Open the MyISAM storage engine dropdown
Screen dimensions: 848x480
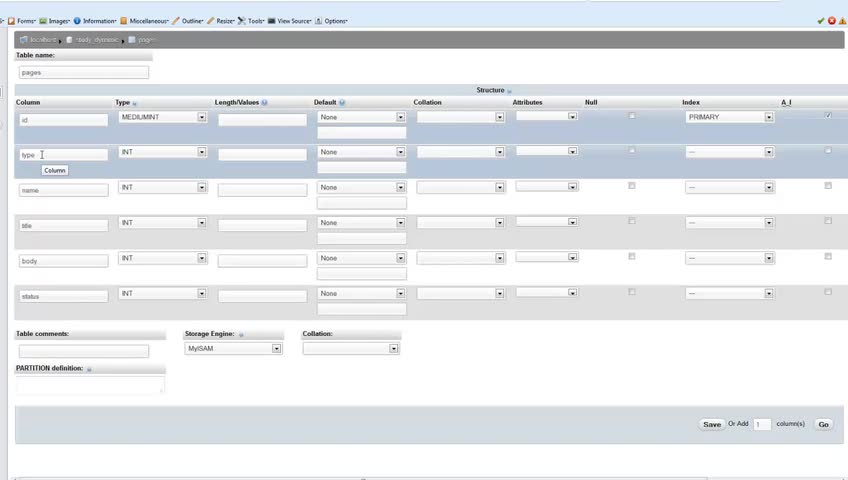(233, 349)
